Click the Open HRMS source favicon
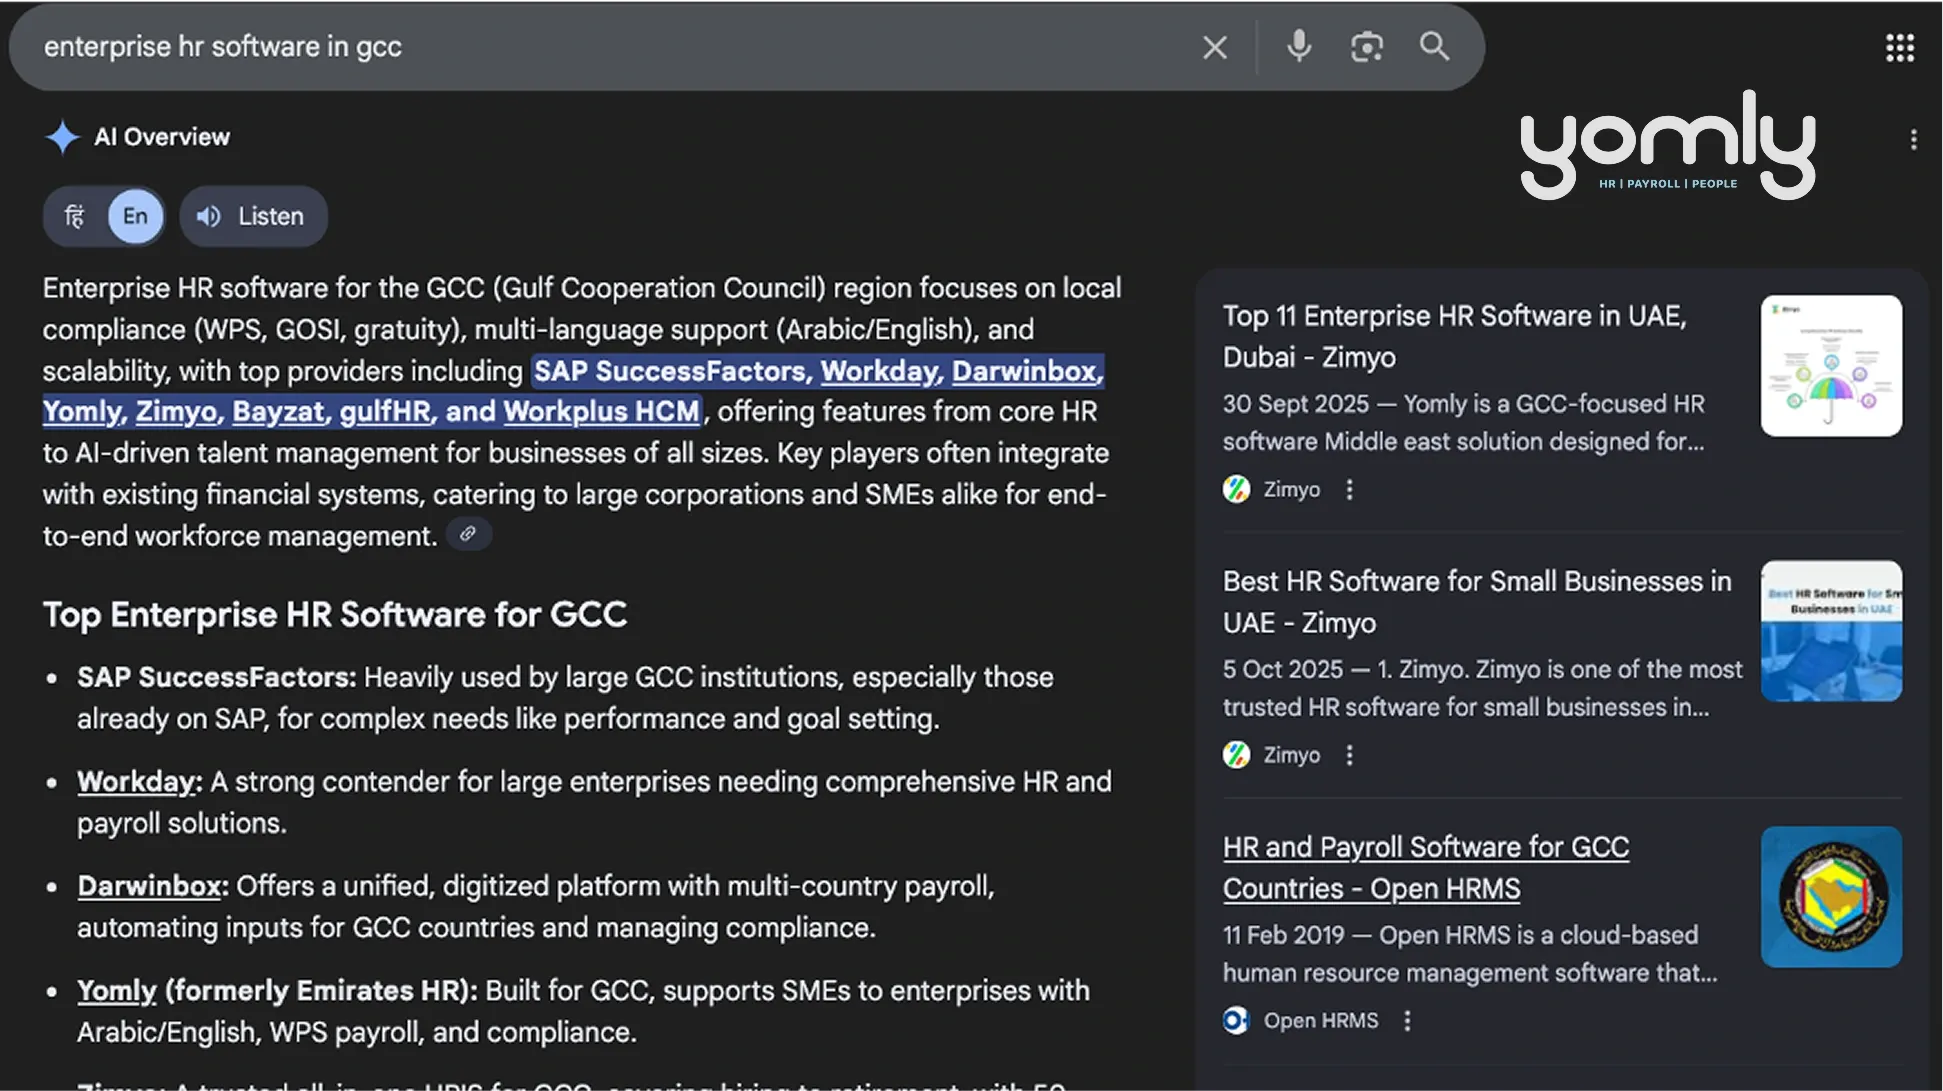Viewport: 1943px width, 1091px height. [1237, 1020]
